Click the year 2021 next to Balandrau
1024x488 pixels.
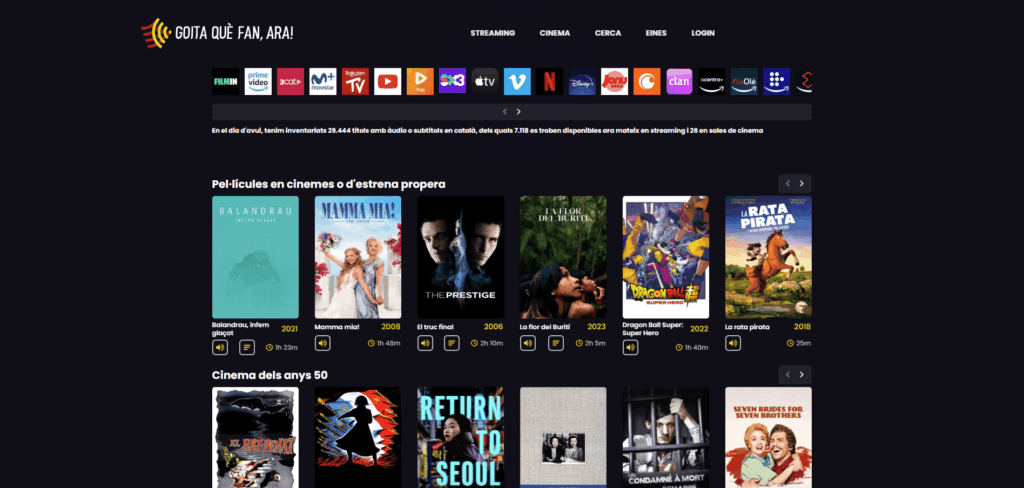click(x=289, y=329)
